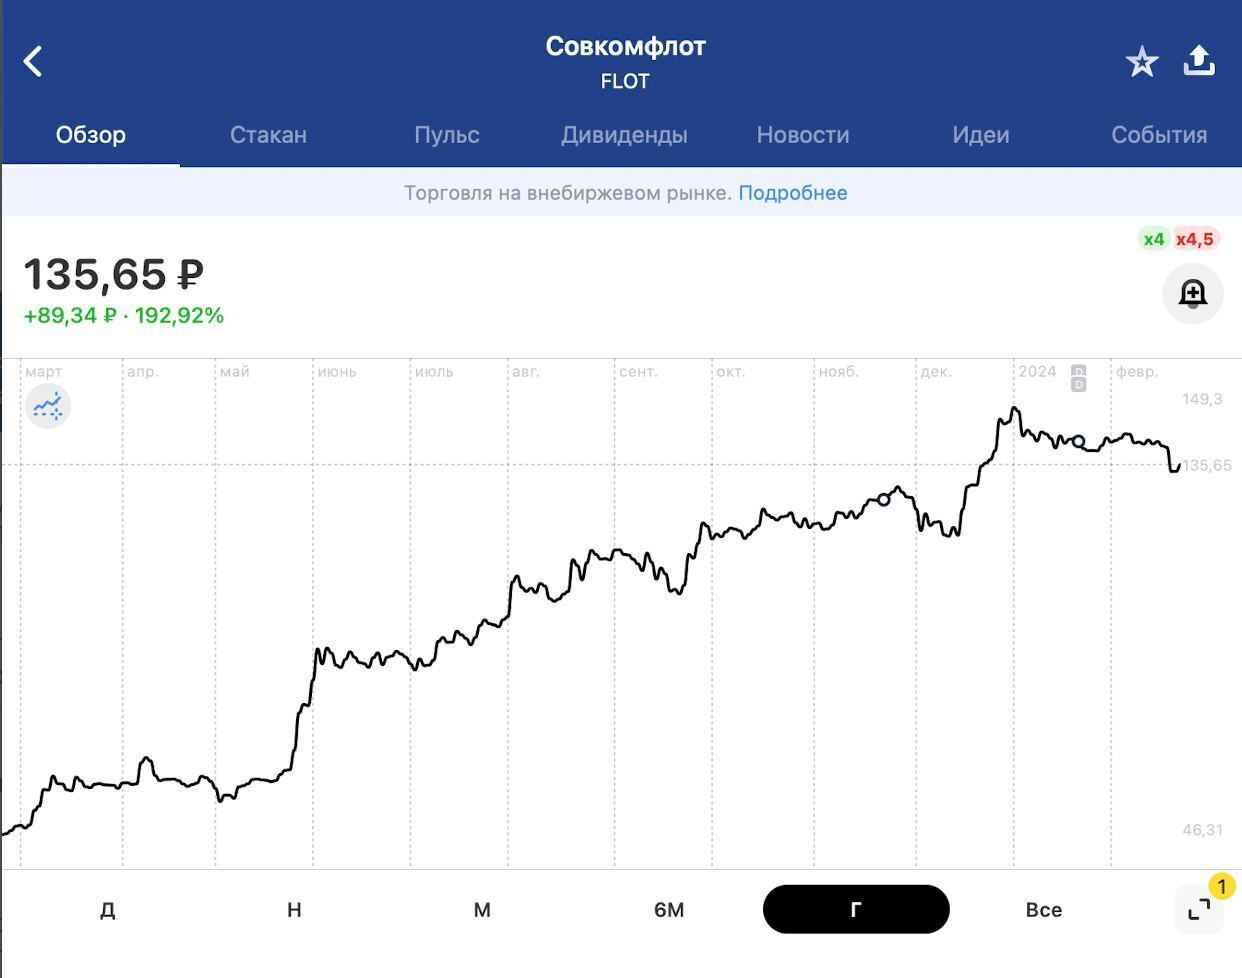Click the chart event circle in November
The height and width of the screenshot is (978, 1242).
coord(884,499)
